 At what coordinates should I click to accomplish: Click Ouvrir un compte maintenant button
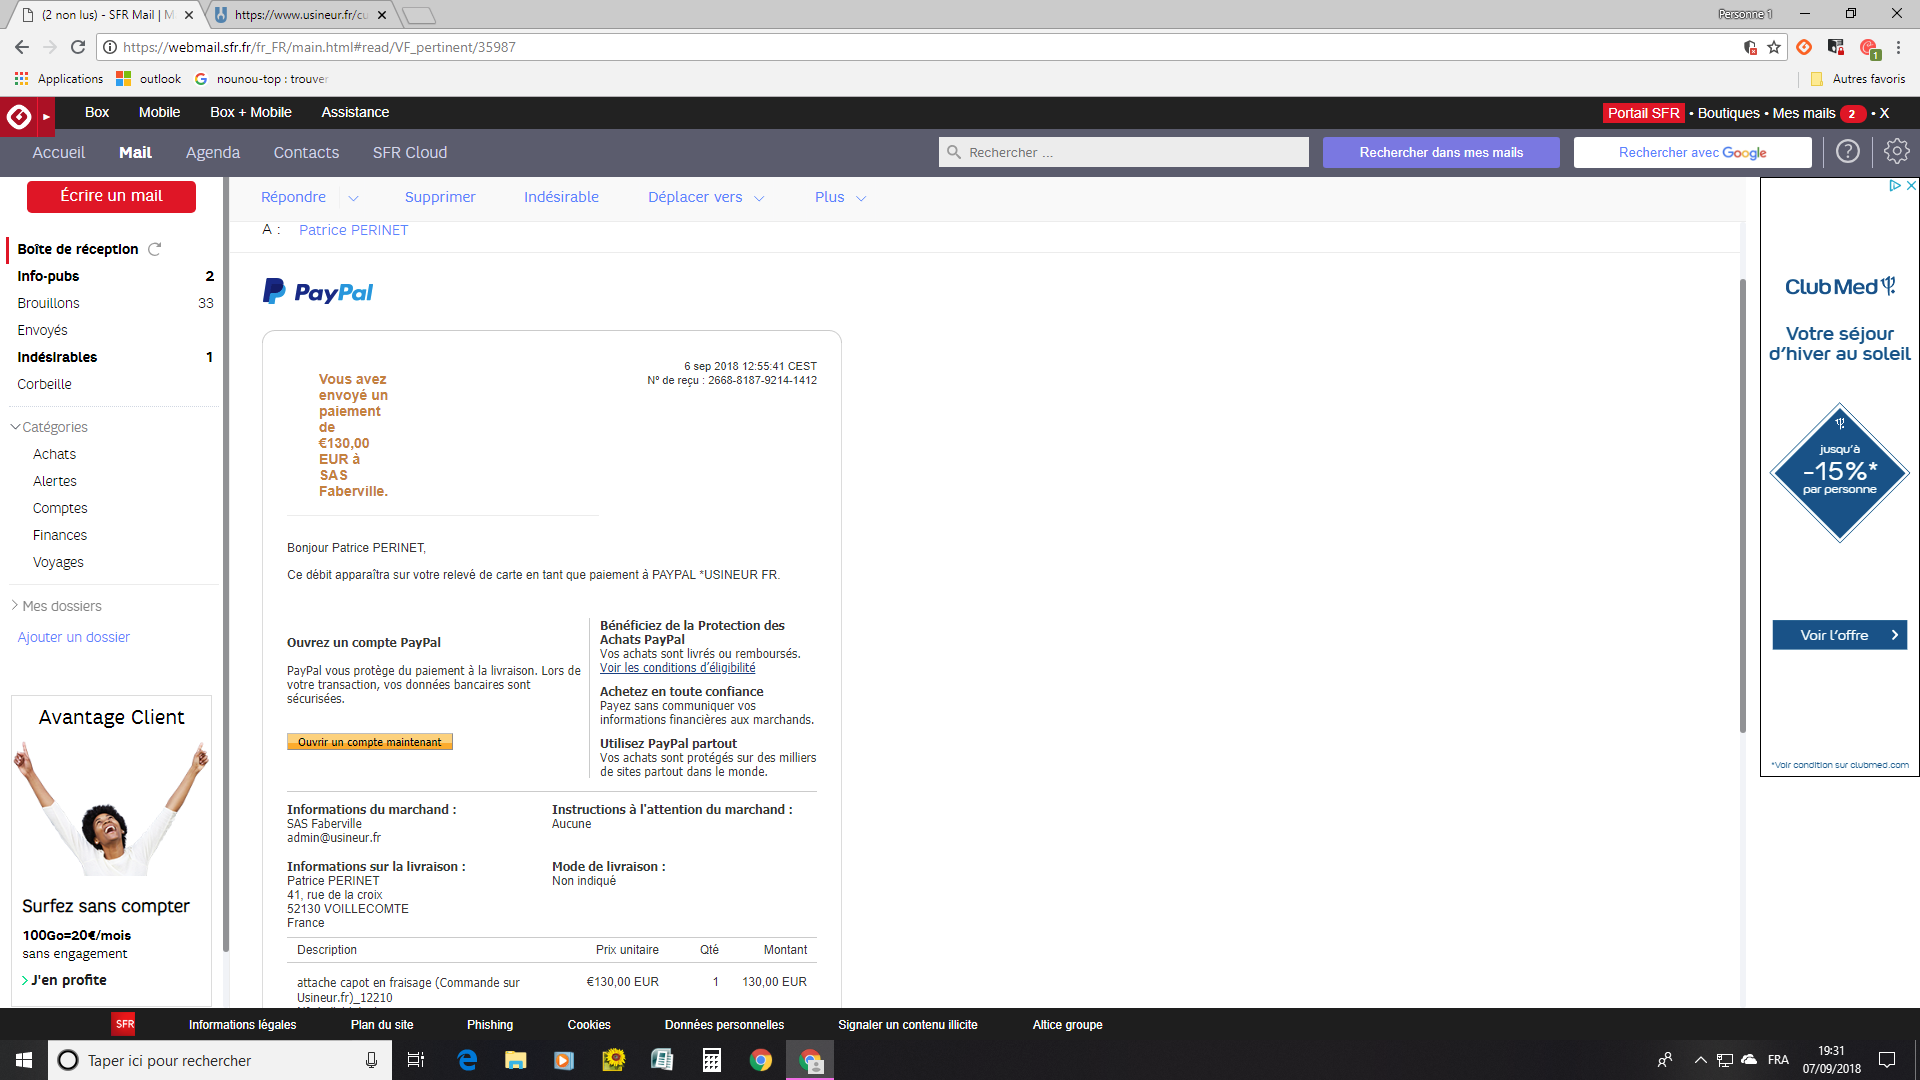pyautogui.click(x=370, y=742)
